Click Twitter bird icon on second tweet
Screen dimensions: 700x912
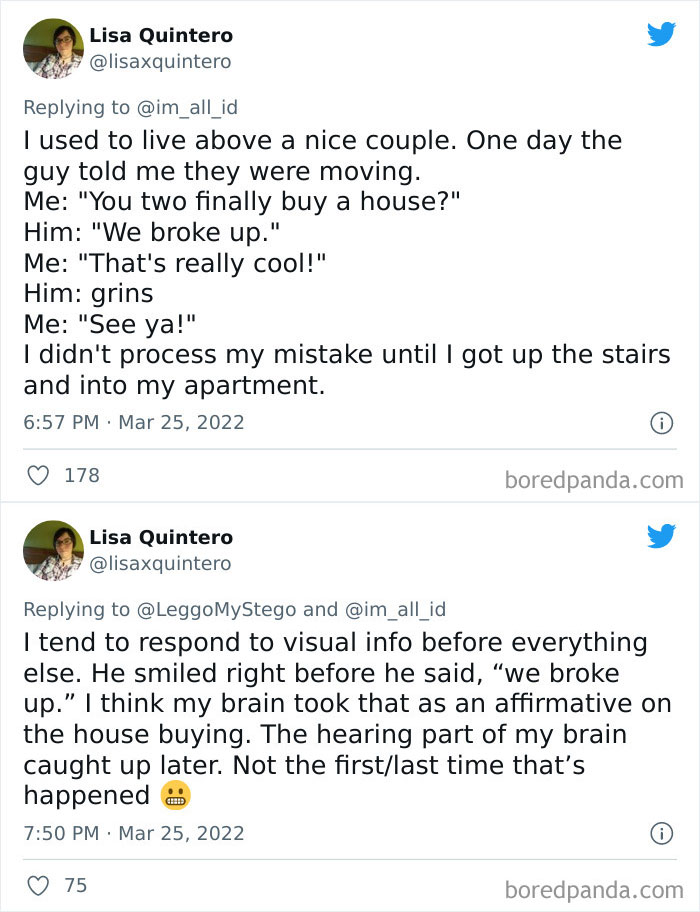point(661,536)
